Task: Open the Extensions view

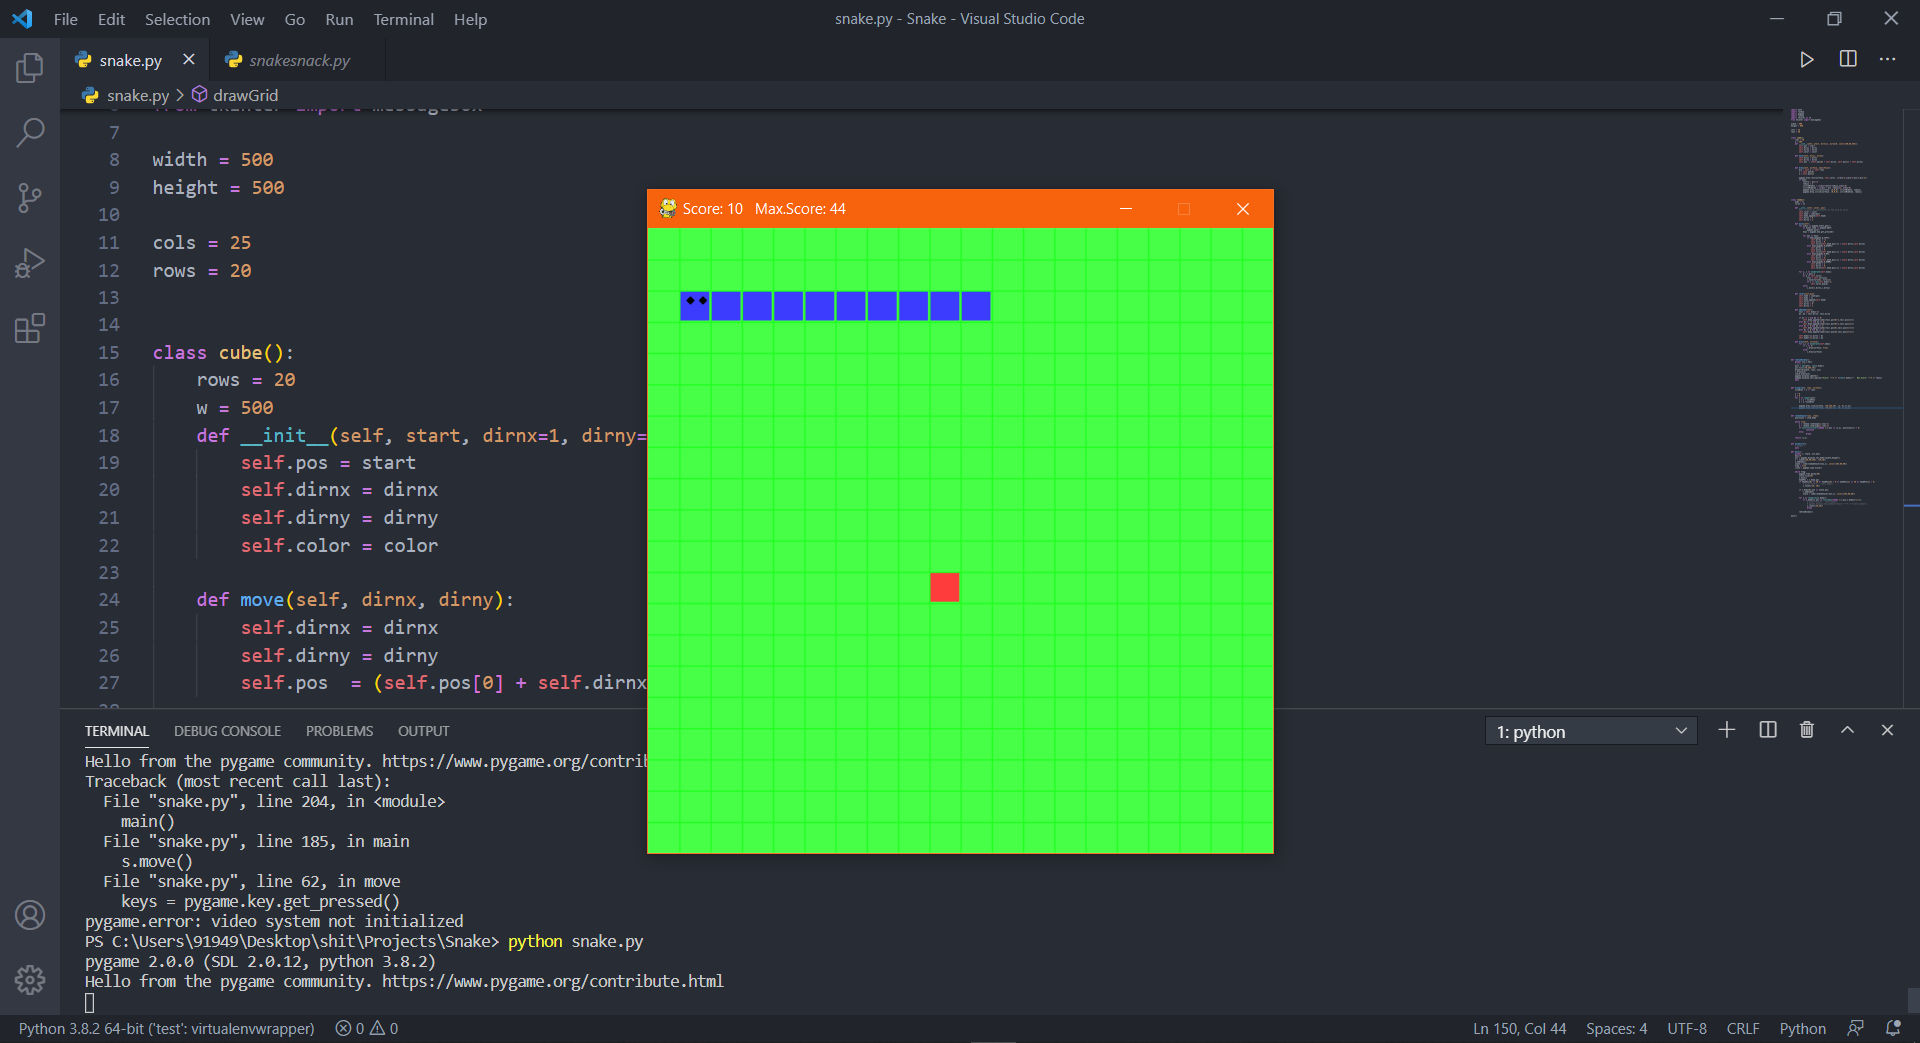Action: pos(30,328)
